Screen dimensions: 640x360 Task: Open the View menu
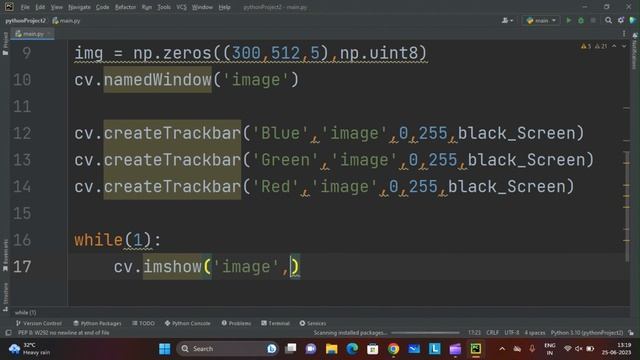(56, 7)
